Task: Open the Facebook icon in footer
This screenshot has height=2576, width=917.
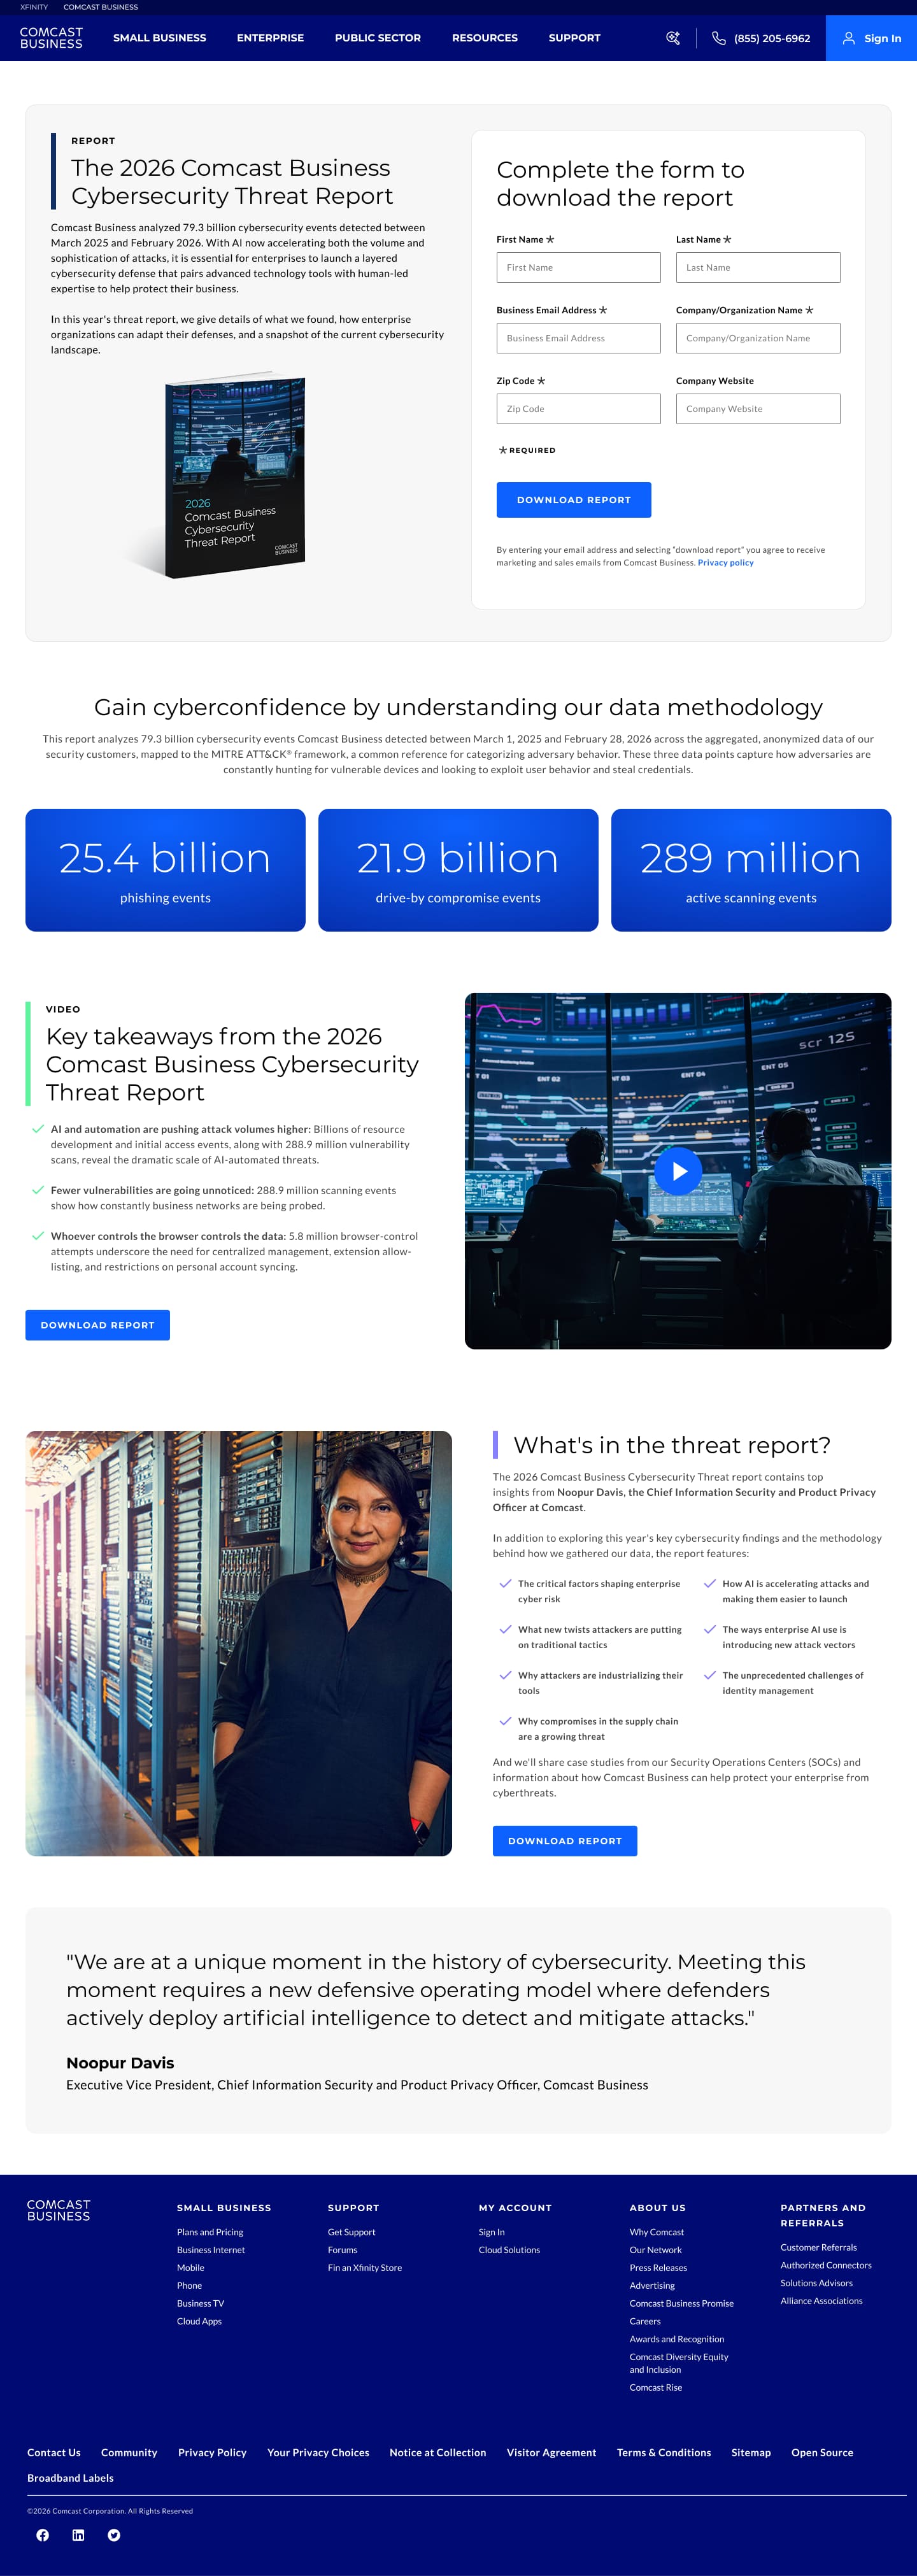Action: [x=43, y=2534]
